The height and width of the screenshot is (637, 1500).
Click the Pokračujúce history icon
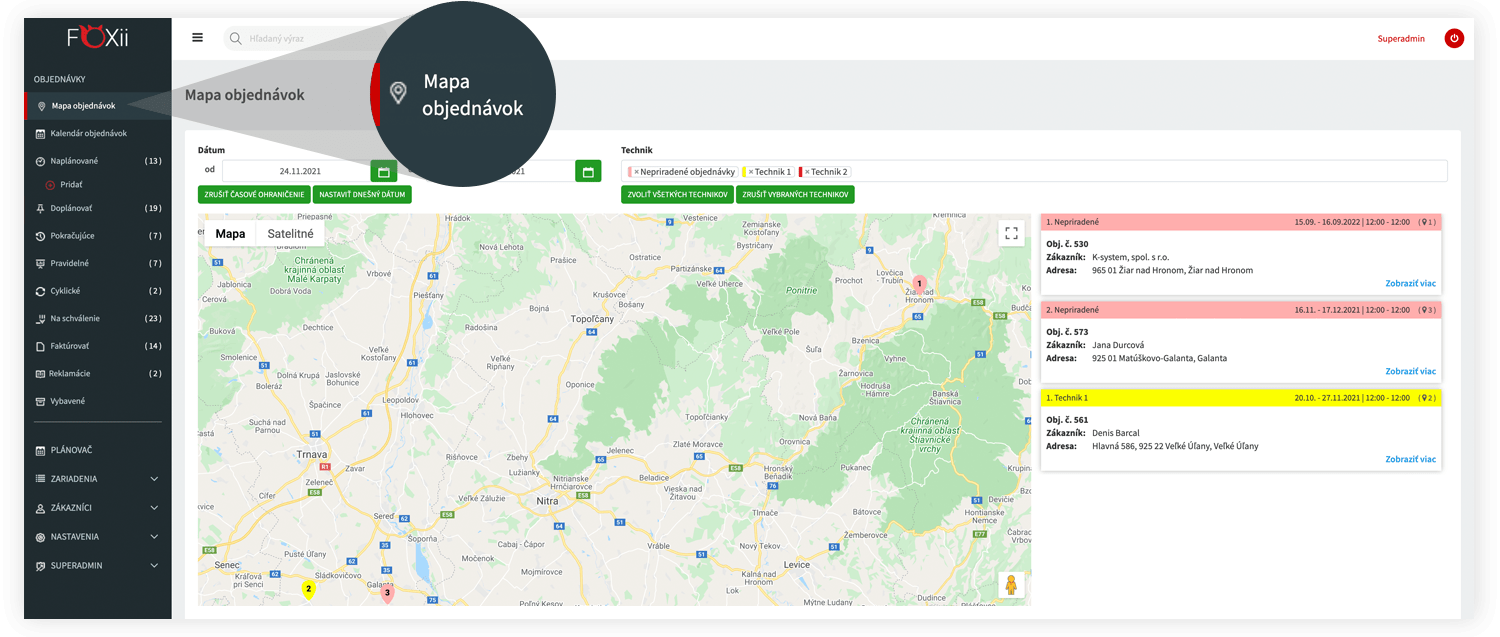pos(40,236)
